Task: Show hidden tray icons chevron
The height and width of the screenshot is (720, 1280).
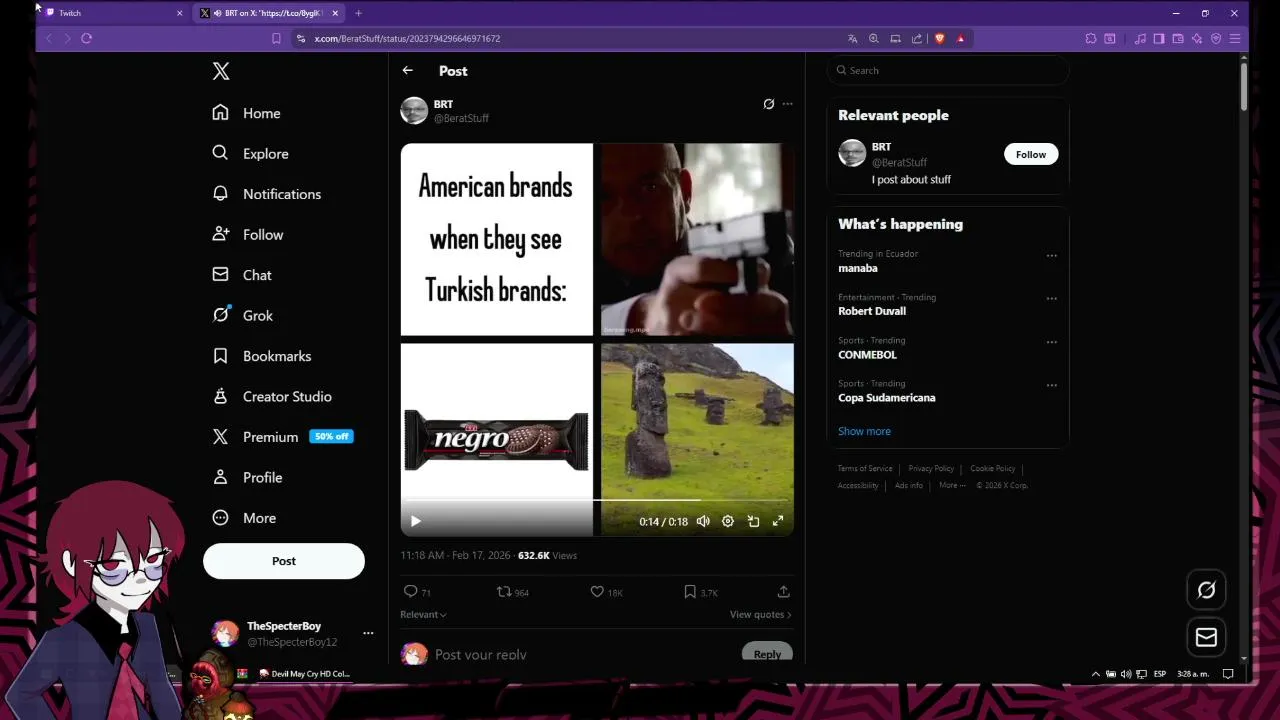Action: pyautogui.click(x=1095, y=674)
